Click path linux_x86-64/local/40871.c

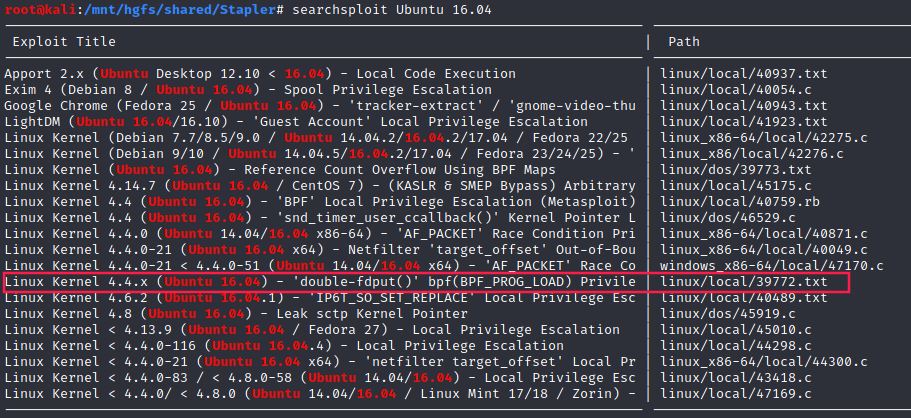click(x=764, y=234)
